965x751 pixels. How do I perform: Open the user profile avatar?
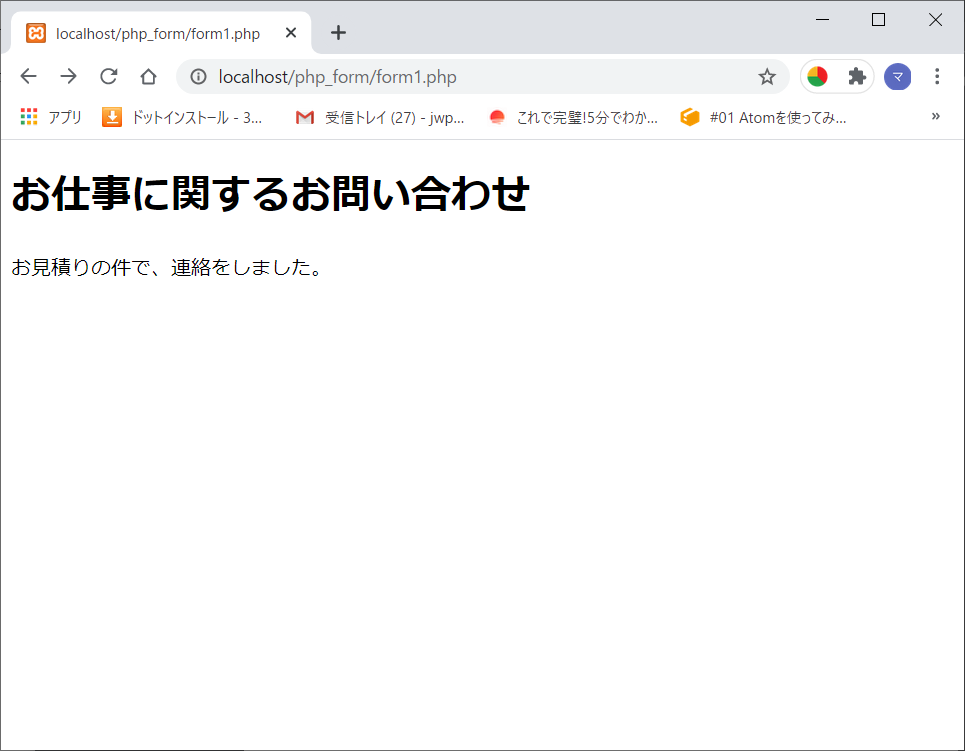[x=898, y=77]
